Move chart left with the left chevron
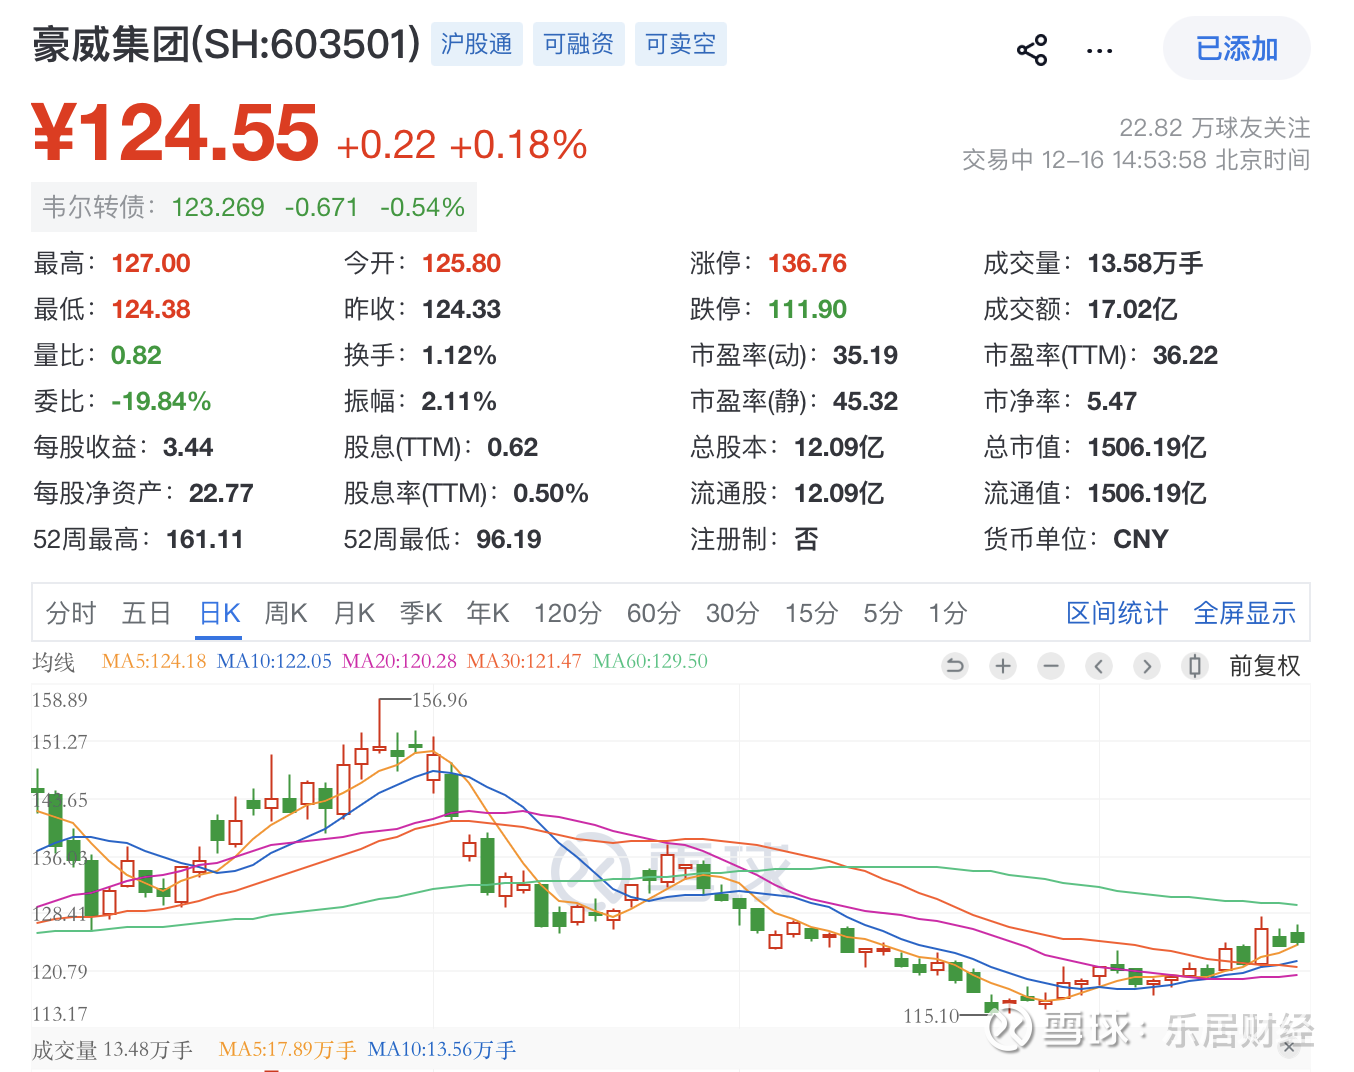 click(x=1099, y=666)
